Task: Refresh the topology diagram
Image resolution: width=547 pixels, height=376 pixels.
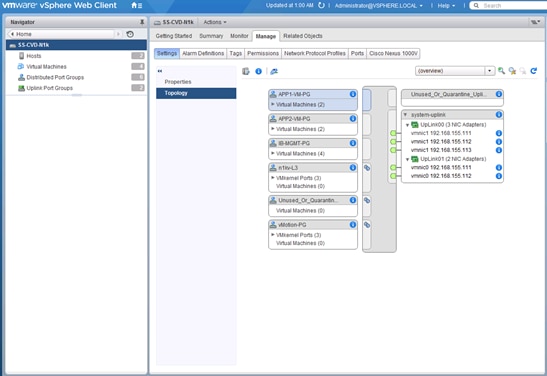Action: (x=533, y=71)
